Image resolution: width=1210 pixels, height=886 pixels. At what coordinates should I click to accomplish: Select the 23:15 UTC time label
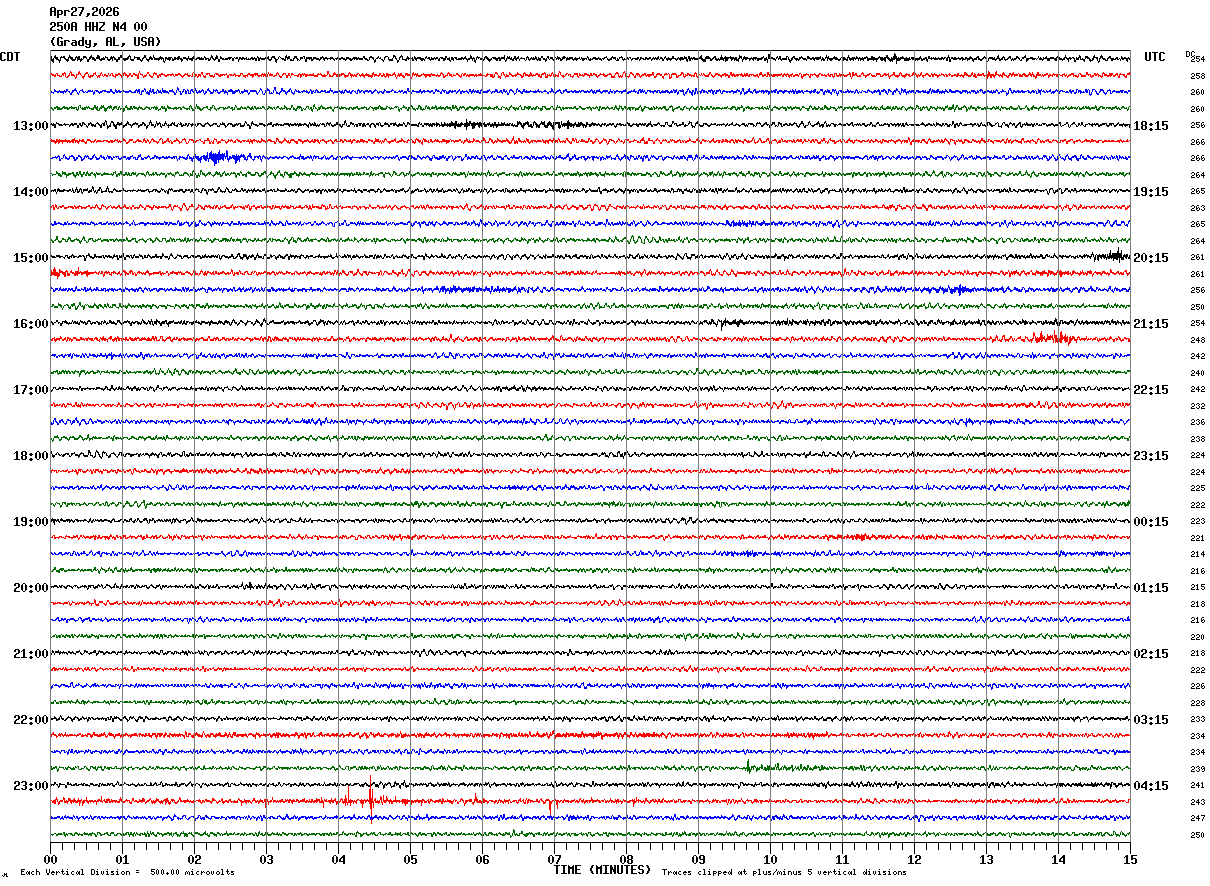point(1151,456)
